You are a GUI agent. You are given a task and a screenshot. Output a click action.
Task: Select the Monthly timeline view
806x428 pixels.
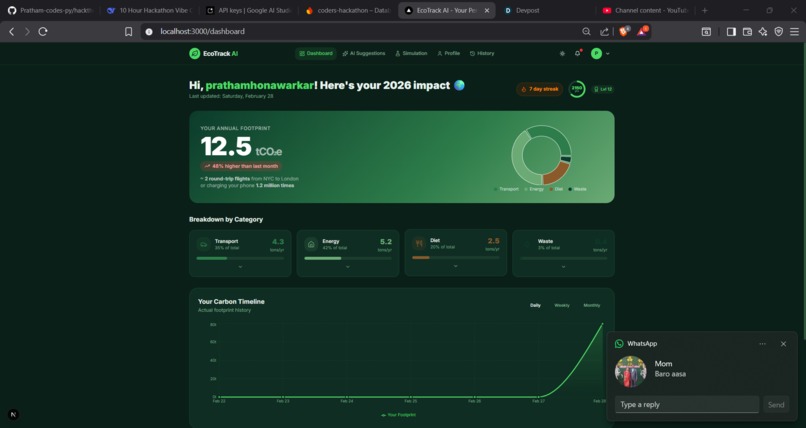click(x=592, y=305)
